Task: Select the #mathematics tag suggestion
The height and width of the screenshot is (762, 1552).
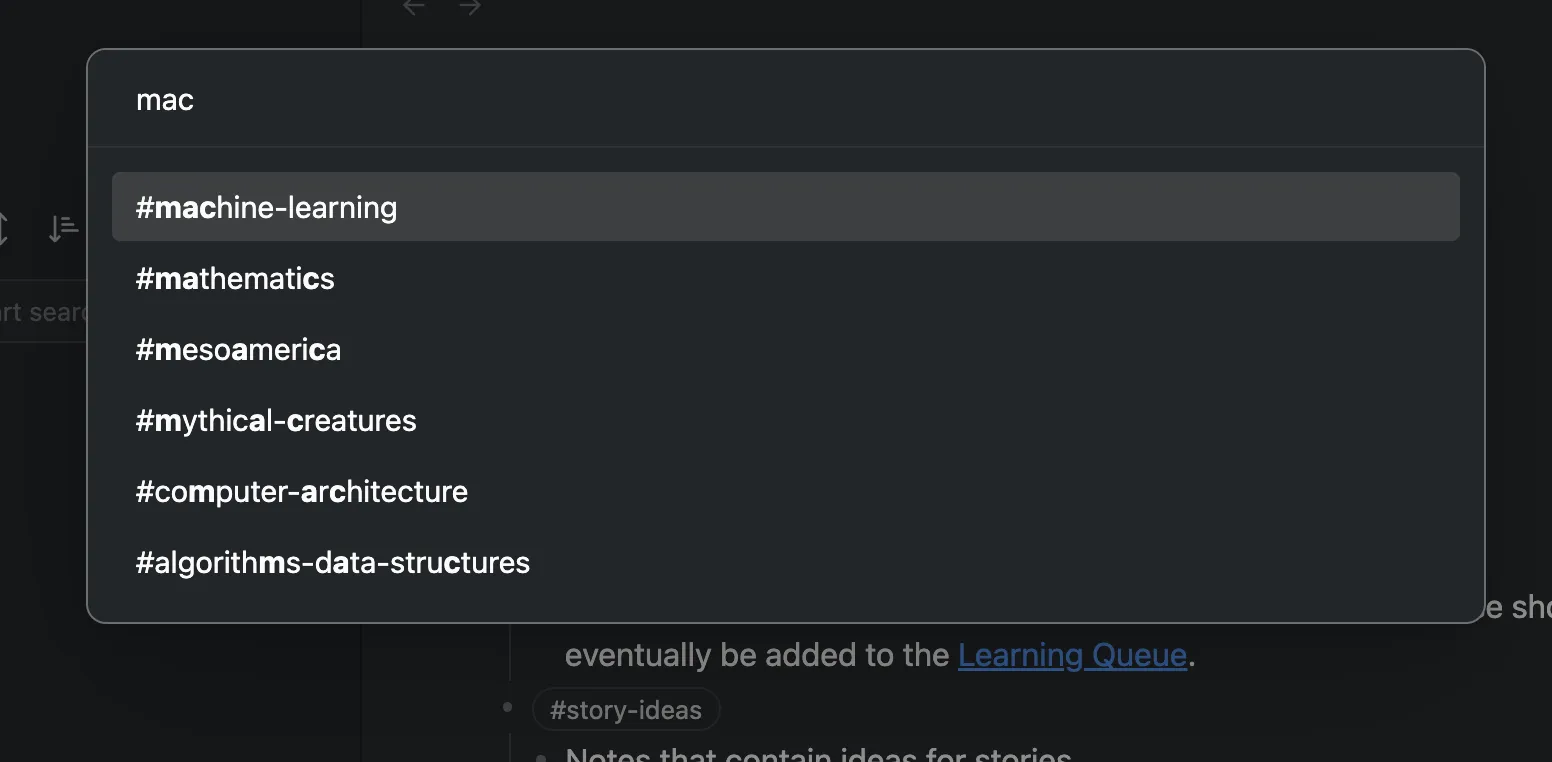Action: pos(234,278)
